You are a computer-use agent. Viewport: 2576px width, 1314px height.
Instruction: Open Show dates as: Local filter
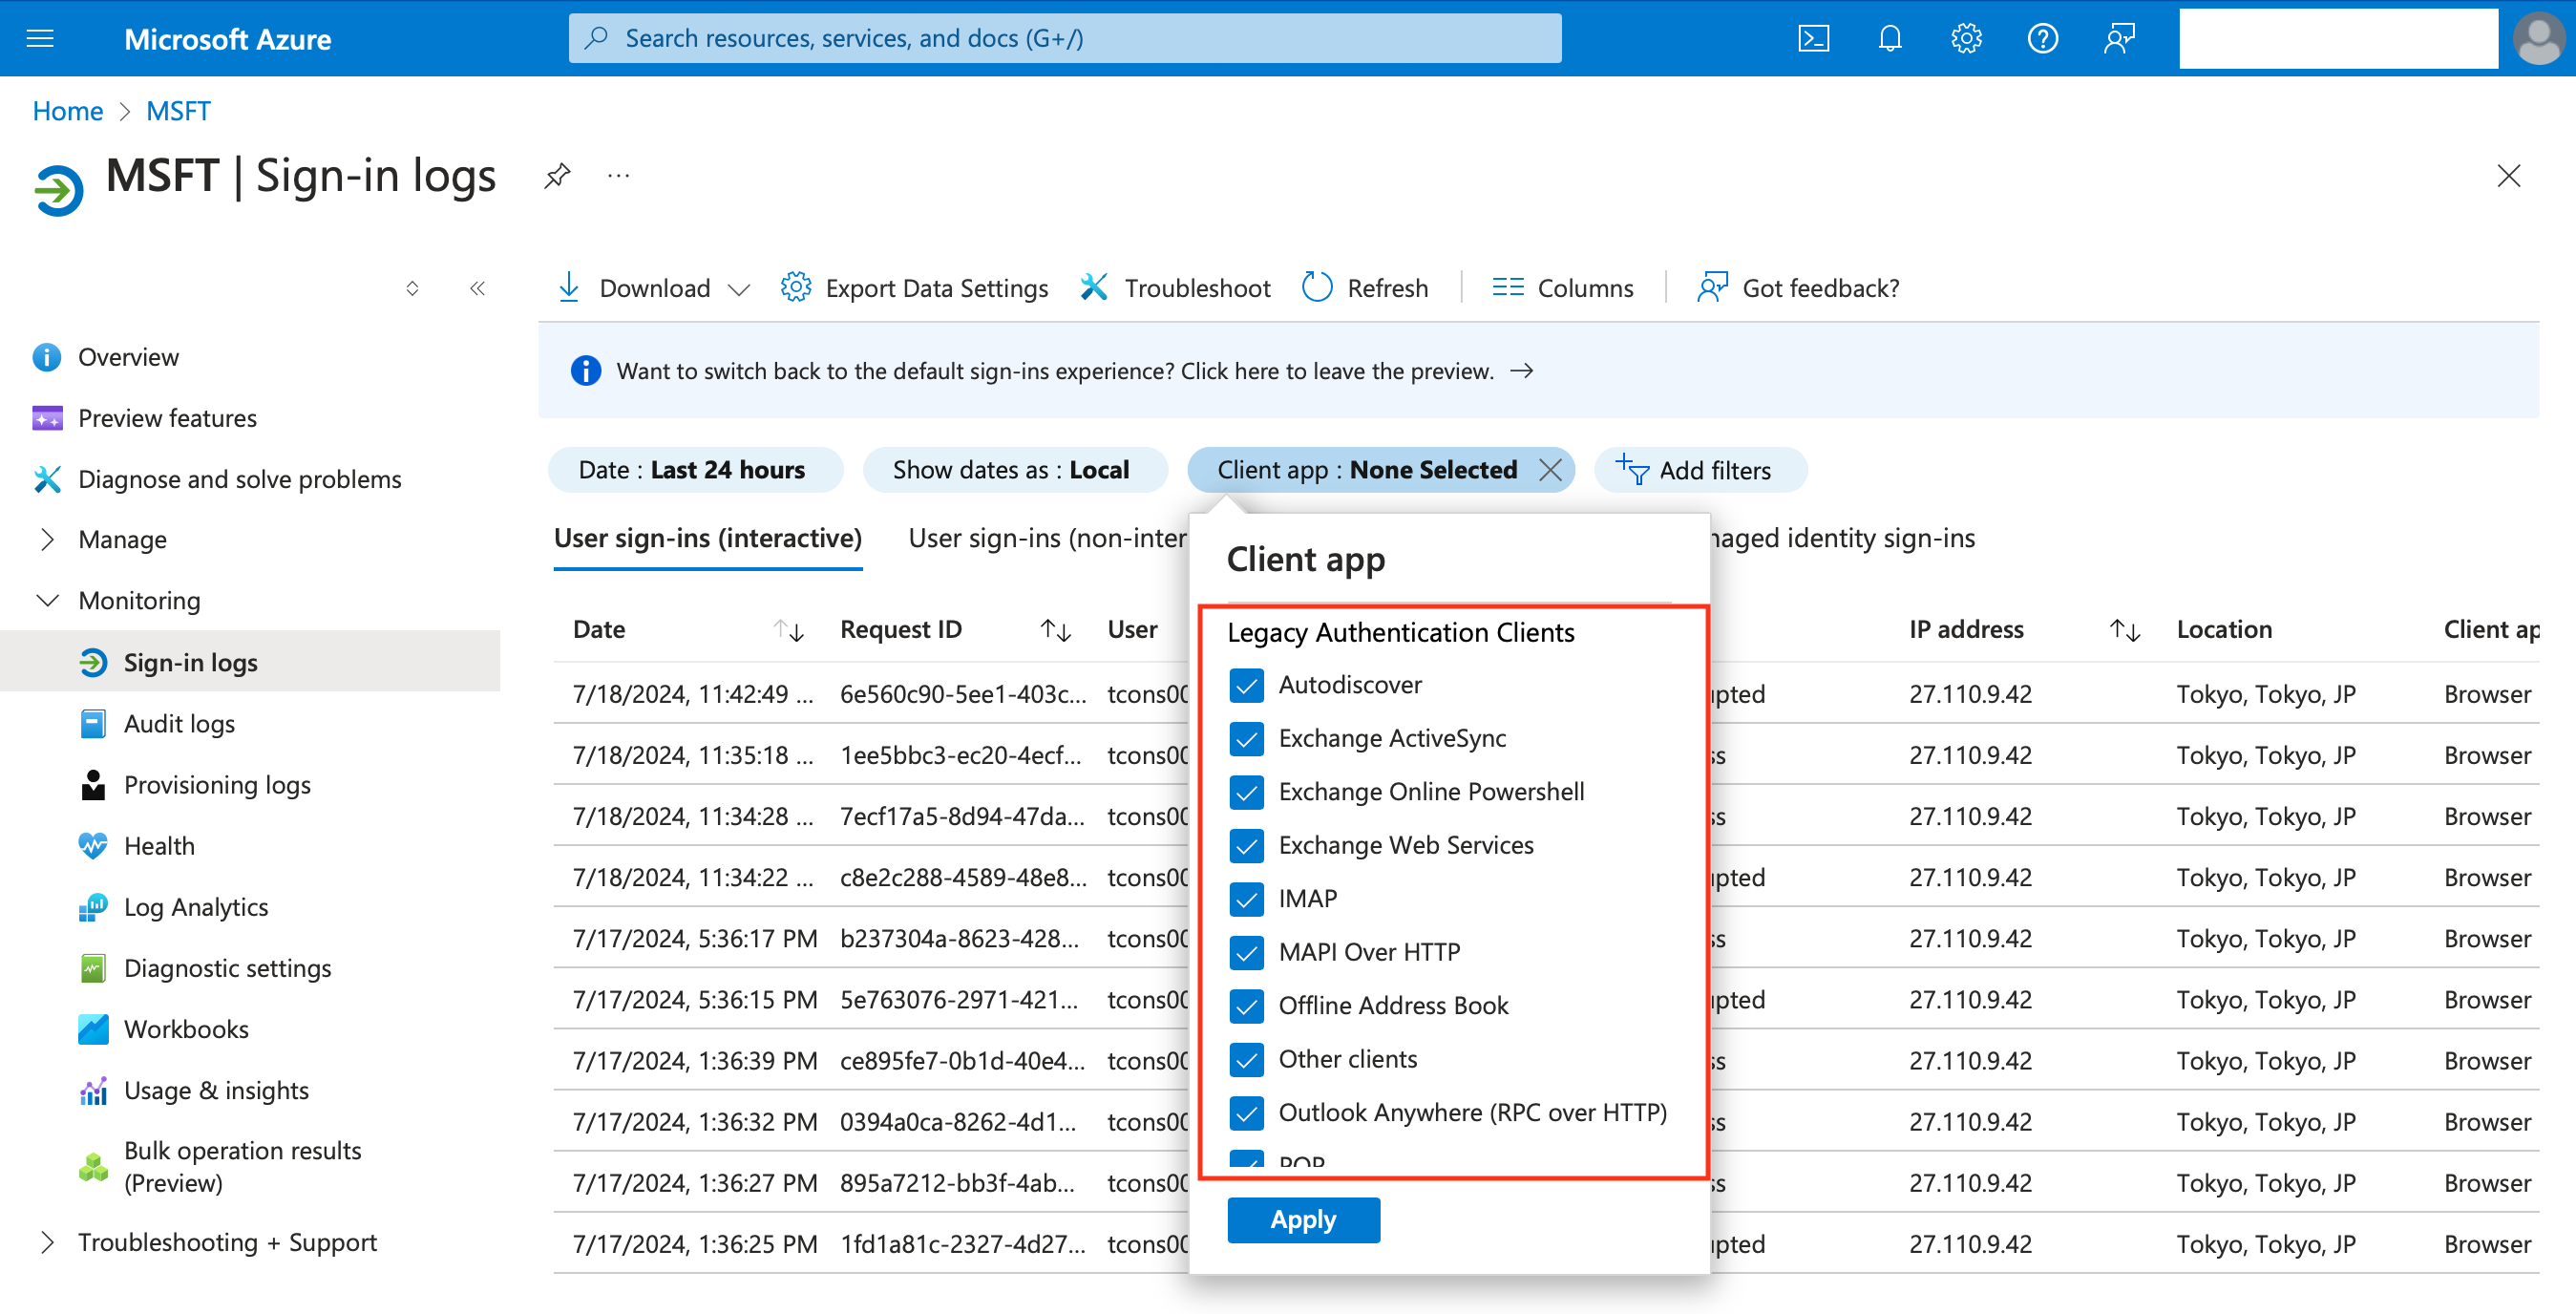[x=1014, y=470]
